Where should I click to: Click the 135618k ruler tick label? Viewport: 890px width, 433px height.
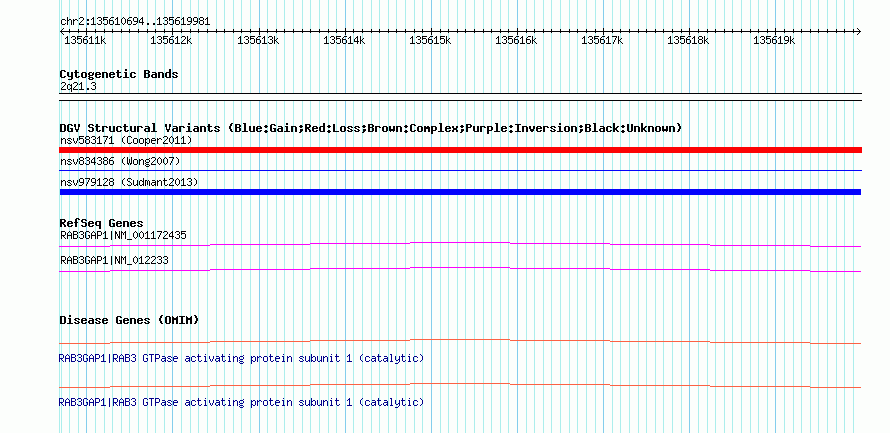point(688,40)
